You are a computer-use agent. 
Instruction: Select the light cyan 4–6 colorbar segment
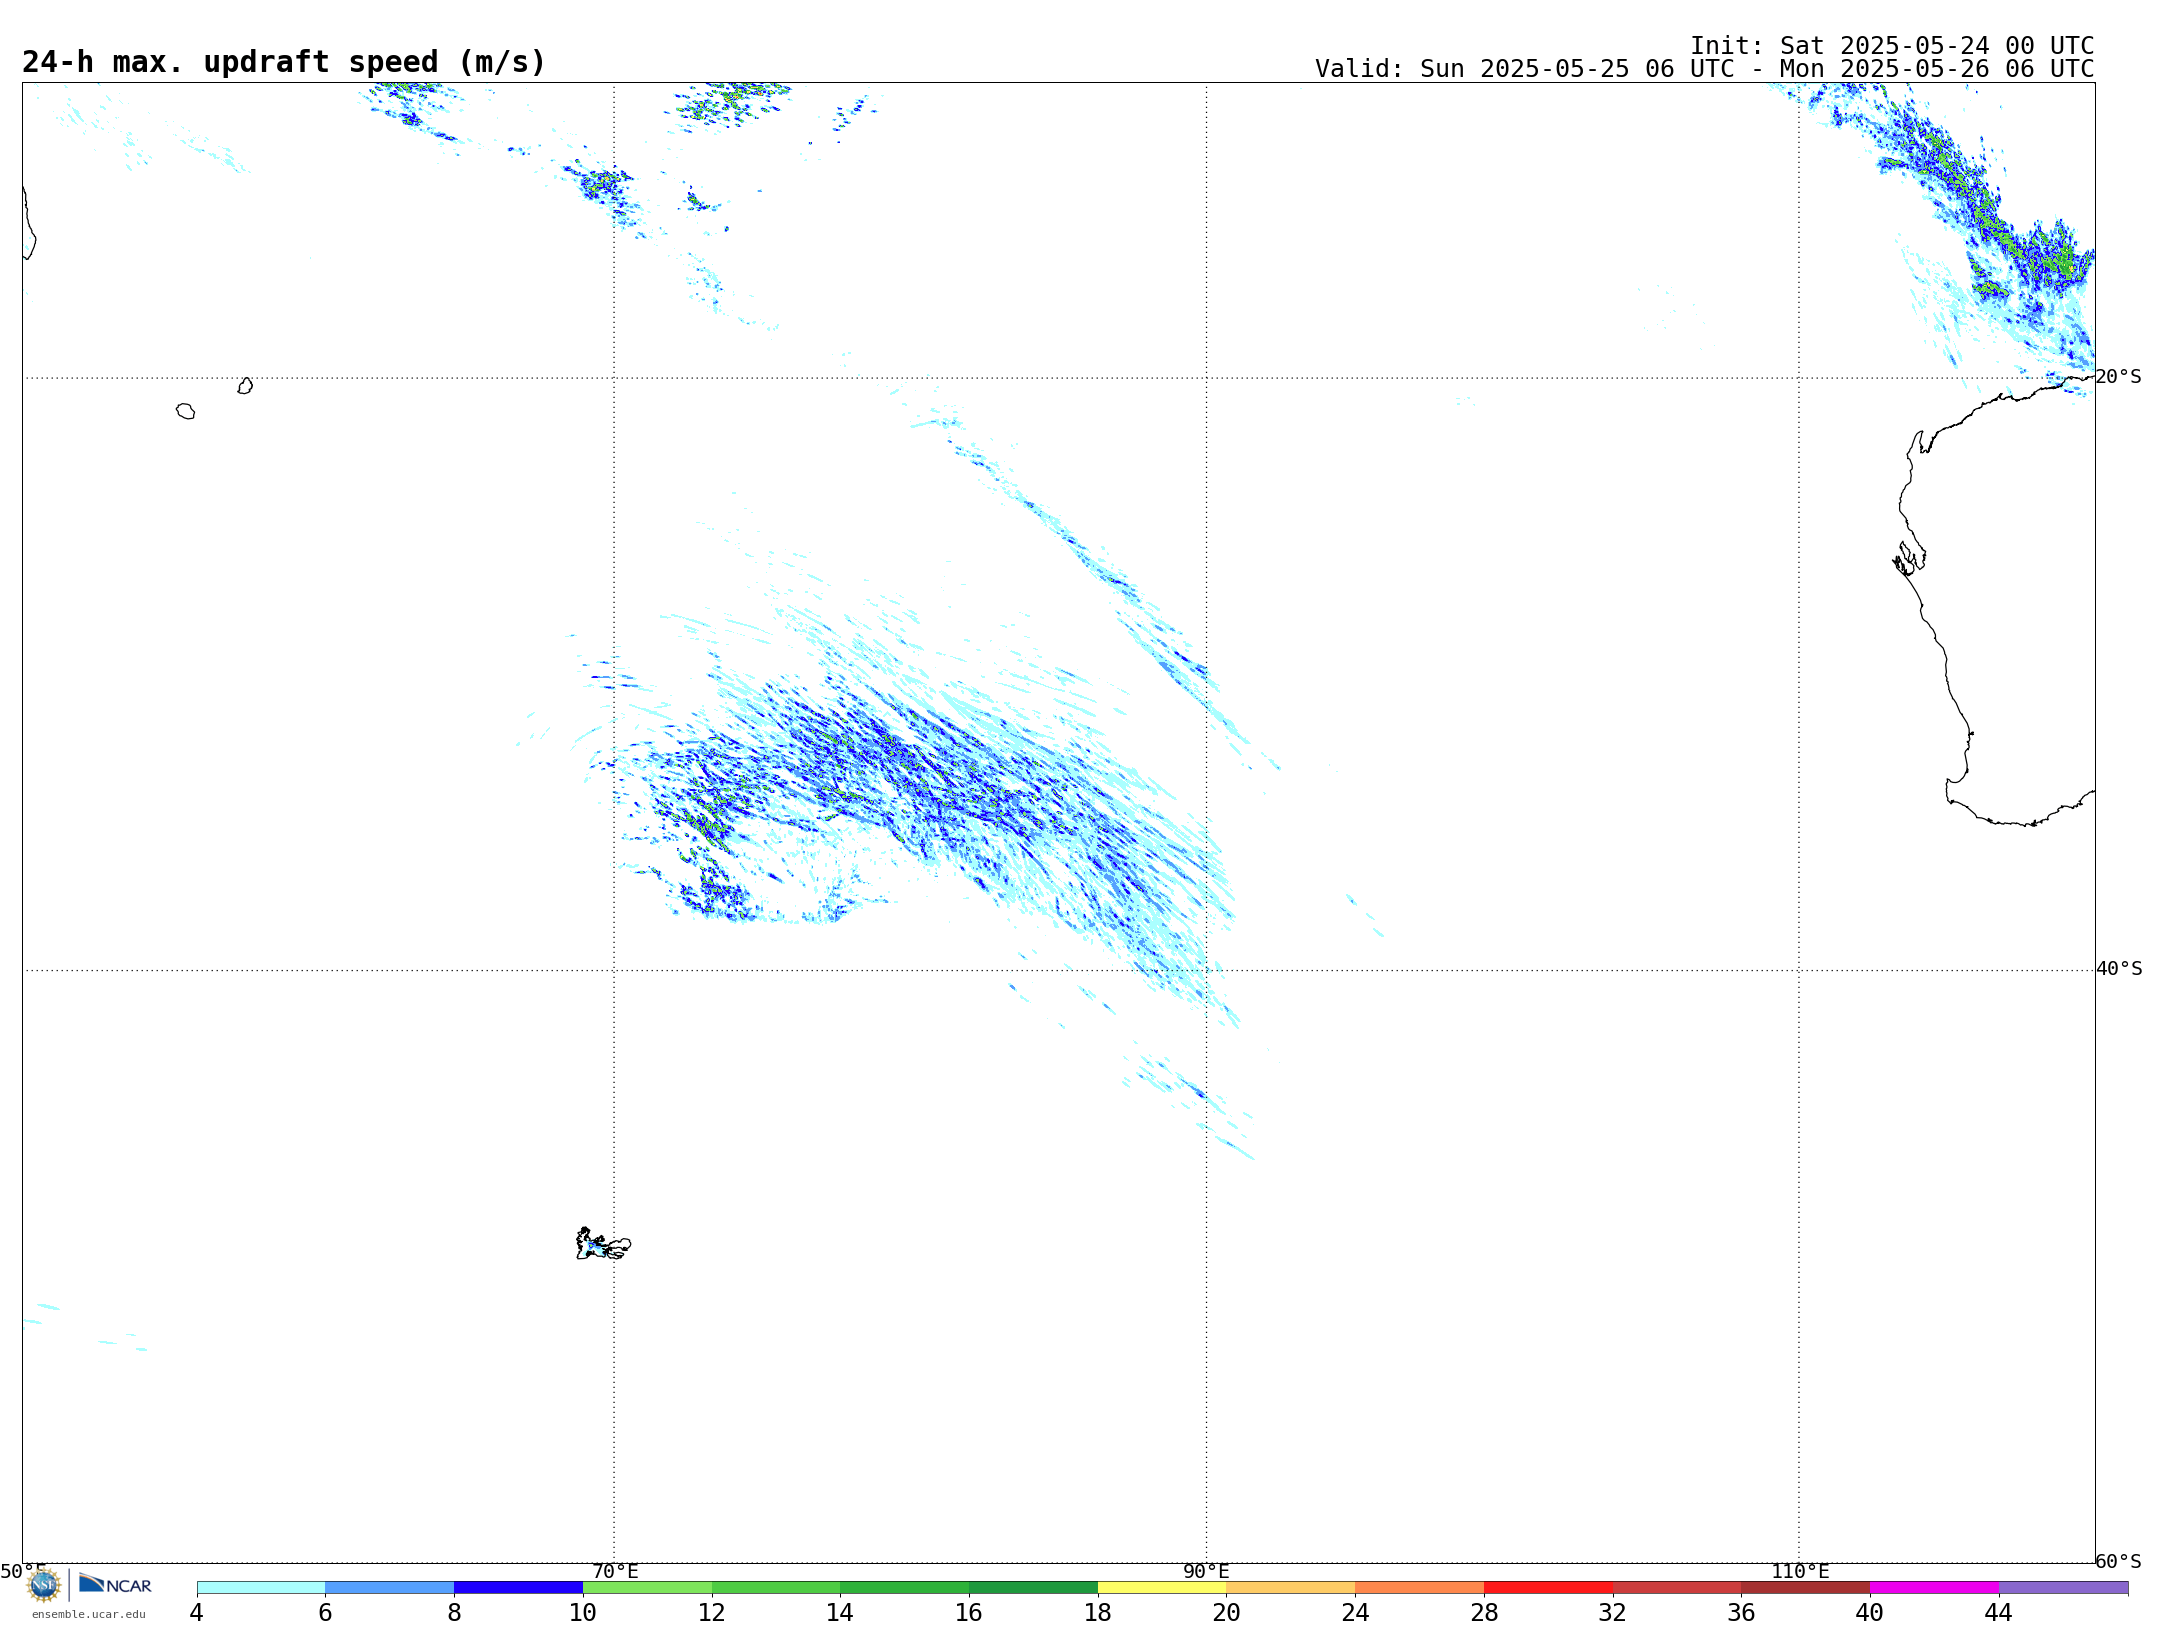261,1587
